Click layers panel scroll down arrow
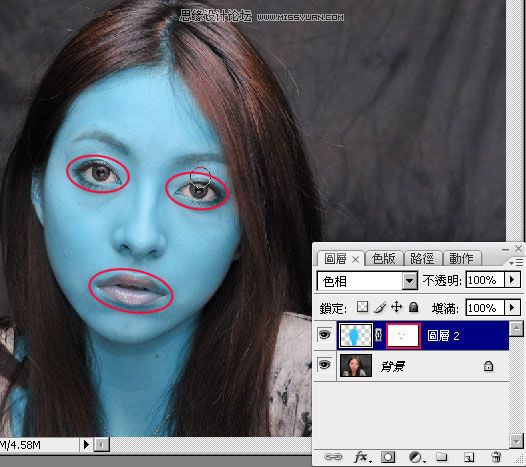Screen dimensions: 526x467 pyautogui.click(x=516, y=441)
